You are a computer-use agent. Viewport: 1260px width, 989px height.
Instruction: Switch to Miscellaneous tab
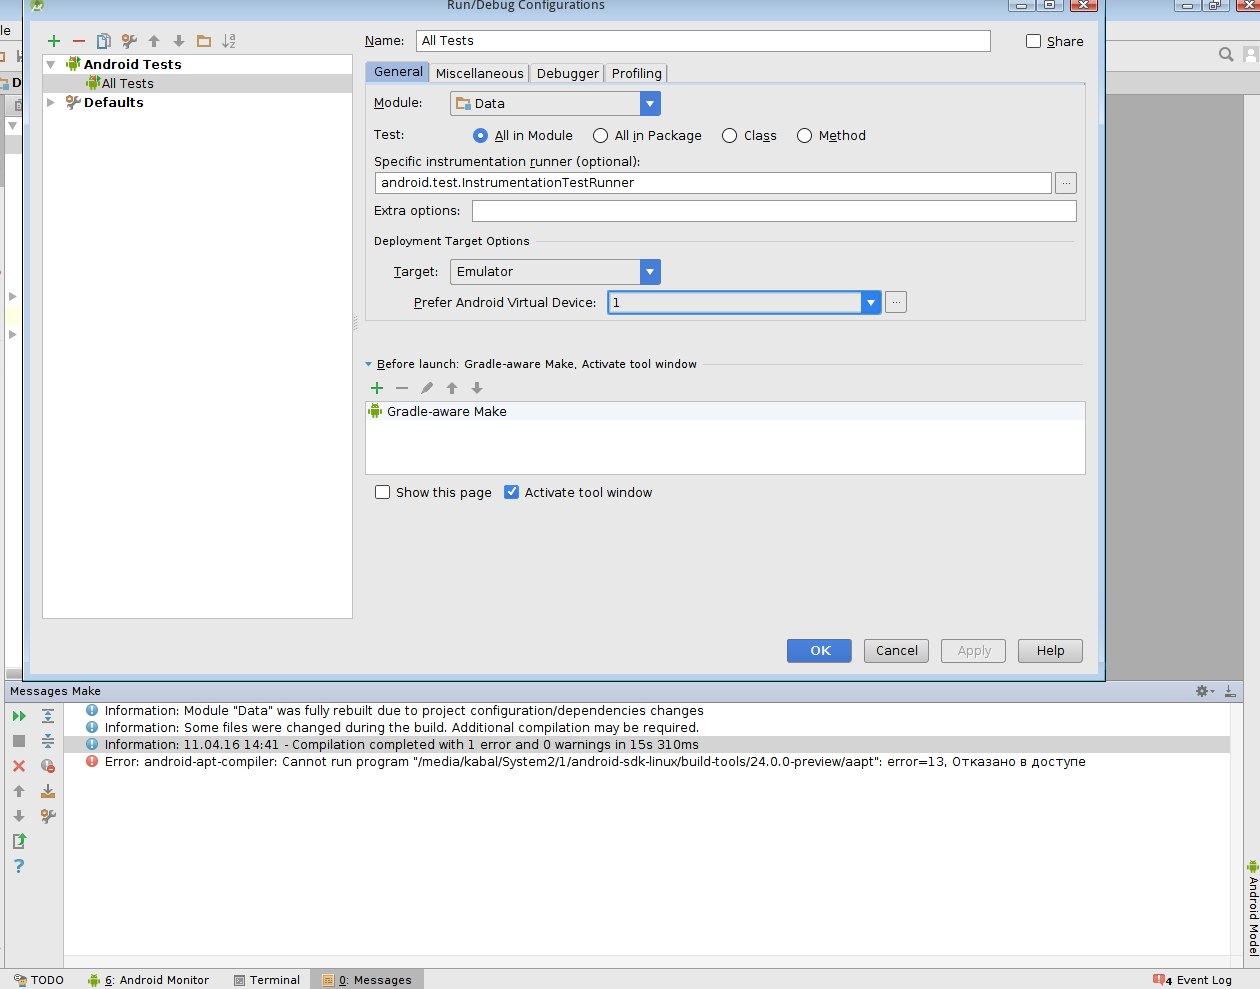(x=480, y=73)
